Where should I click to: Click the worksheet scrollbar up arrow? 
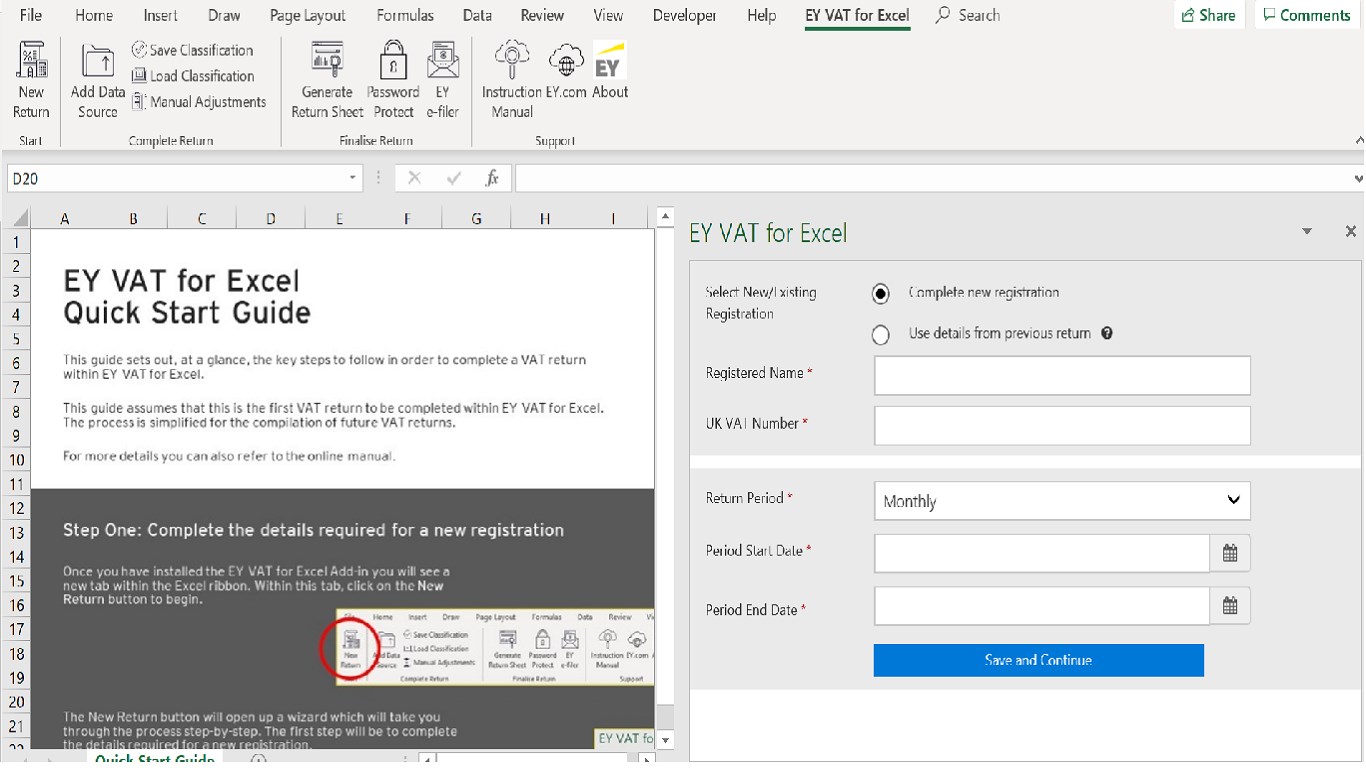click(x=667, y=218)
